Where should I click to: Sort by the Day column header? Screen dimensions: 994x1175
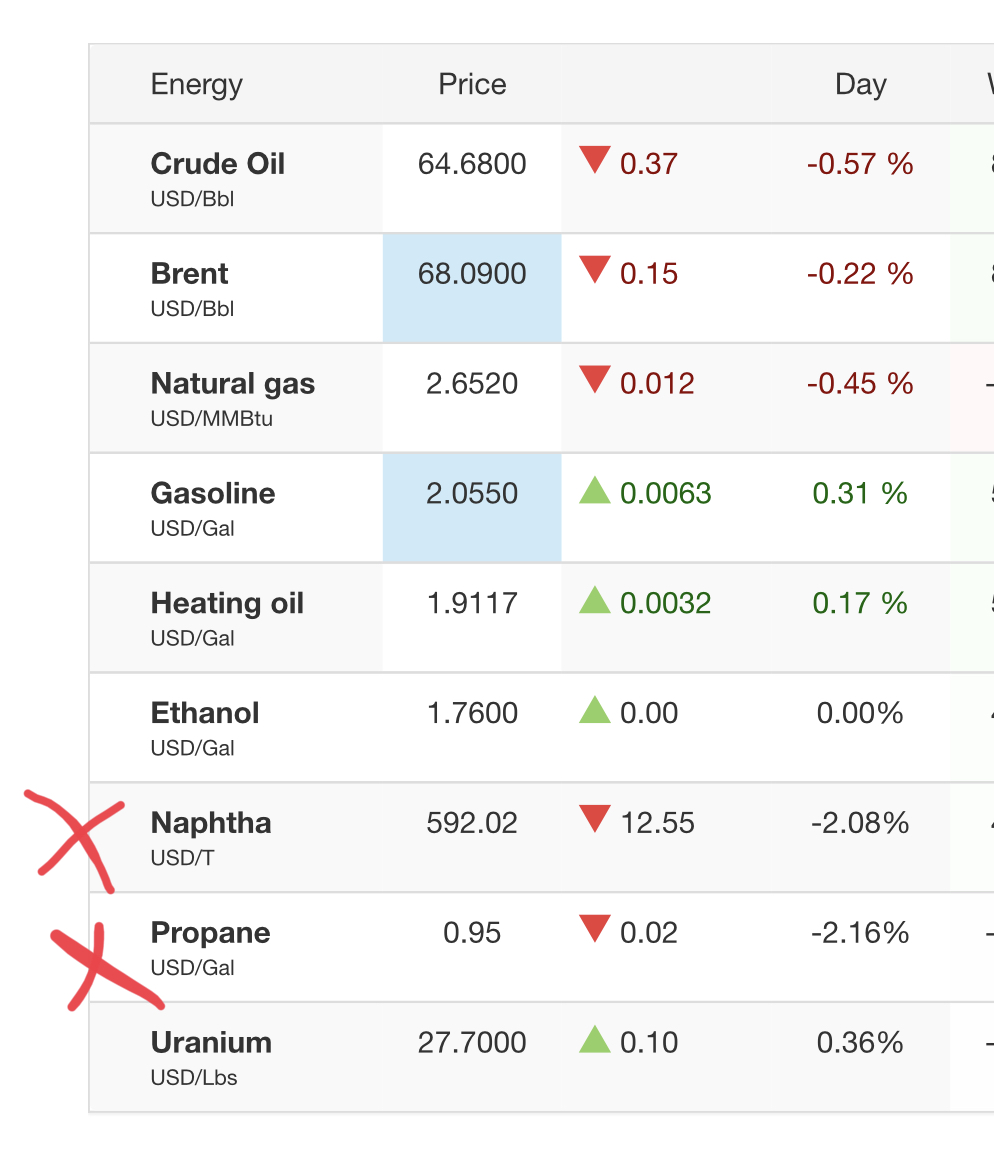860,85
